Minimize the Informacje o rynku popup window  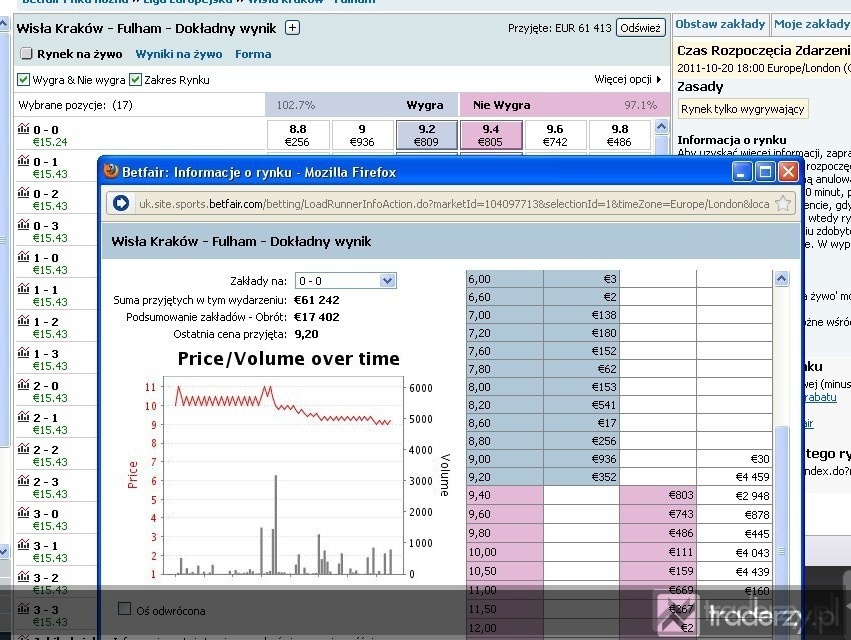741,173
